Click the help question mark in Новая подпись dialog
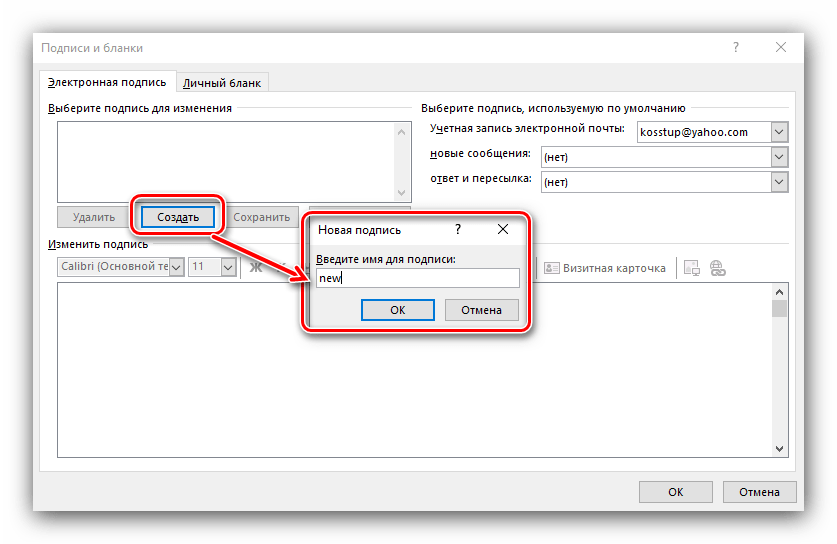The height and width of the screenshot is (544, 837). [458, 229]
